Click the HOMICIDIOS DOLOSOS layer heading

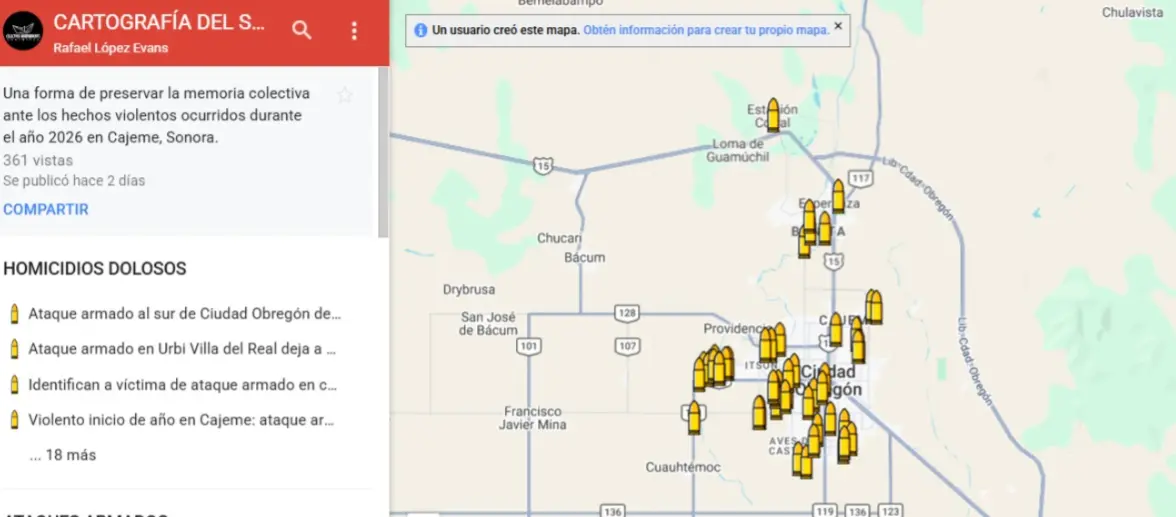(x=94, y=269)
